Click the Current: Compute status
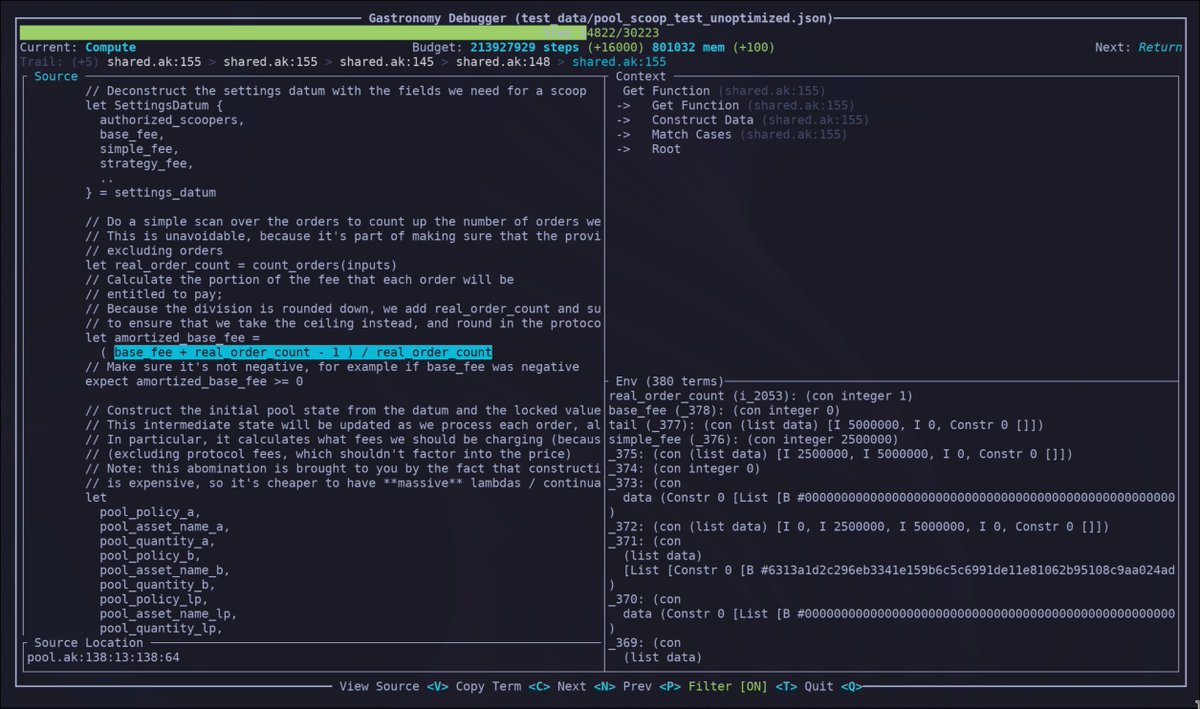Screen dimensions: 1200x709 tap(78, 47)
